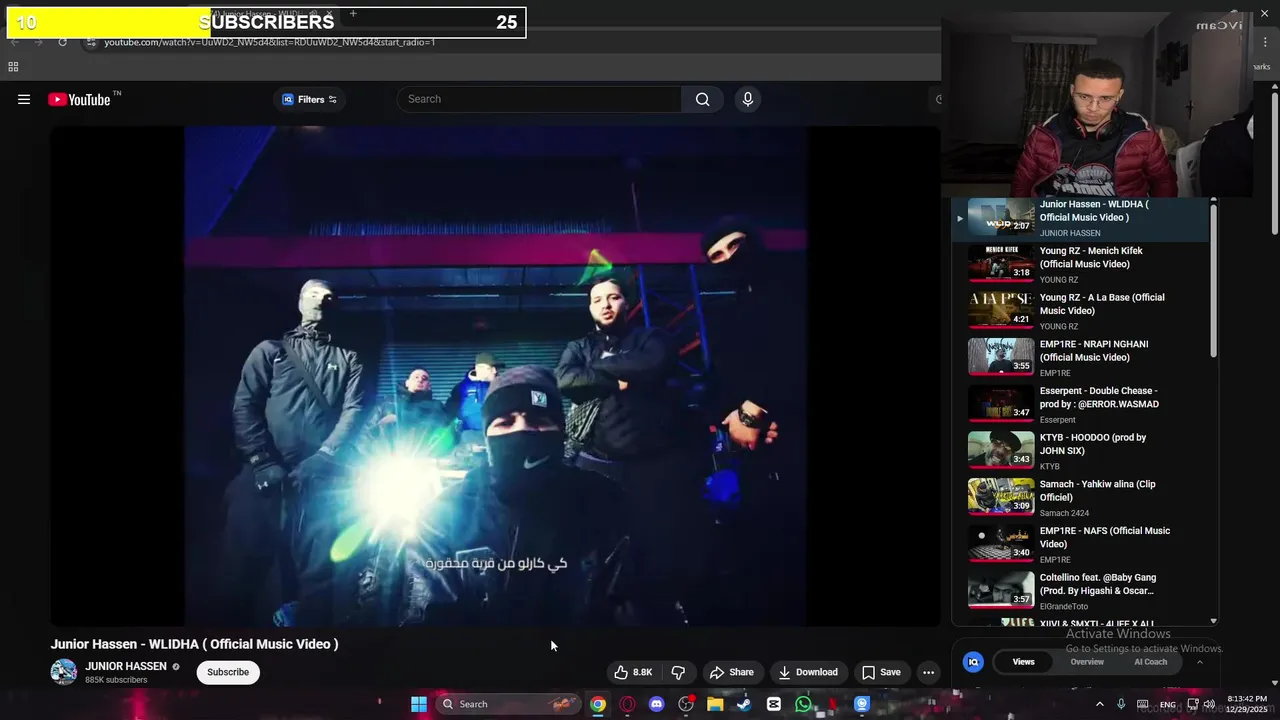This screenshot has height=720, width=1280.
Task: Click the video title WLIDHA text
Action: 194,644
